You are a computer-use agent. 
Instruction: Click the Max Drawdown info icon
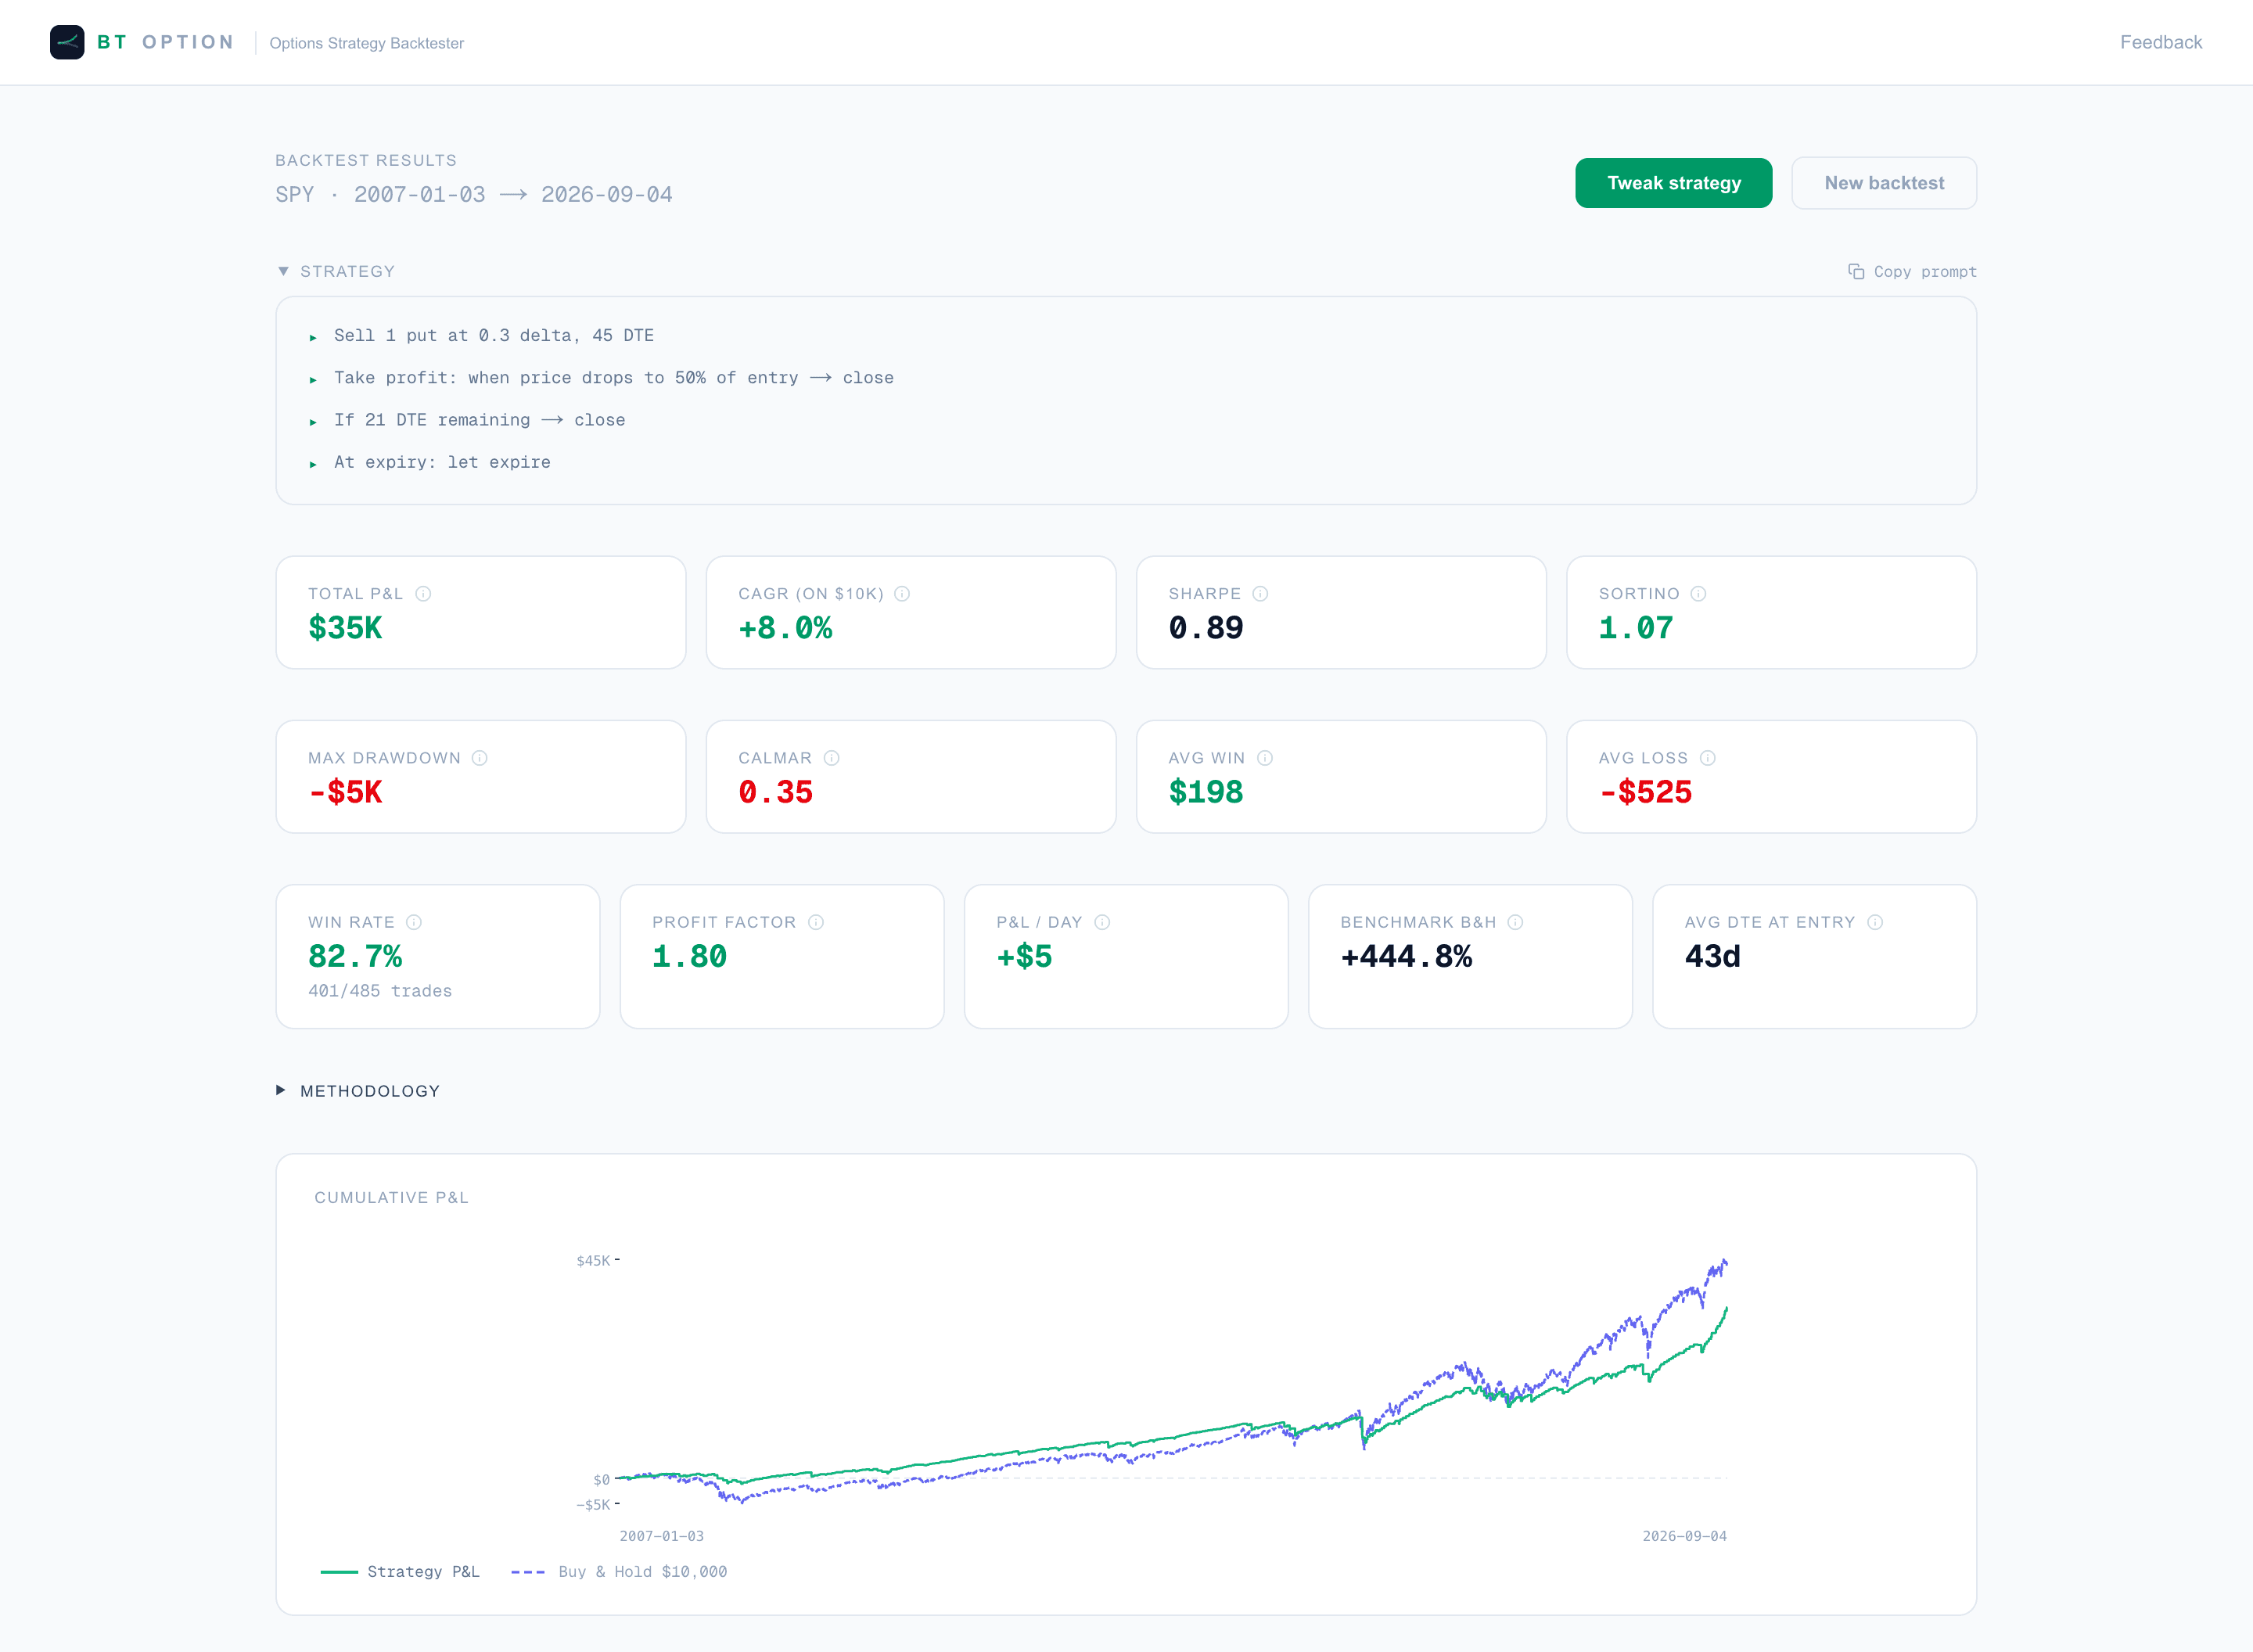[x=480, y=758]
